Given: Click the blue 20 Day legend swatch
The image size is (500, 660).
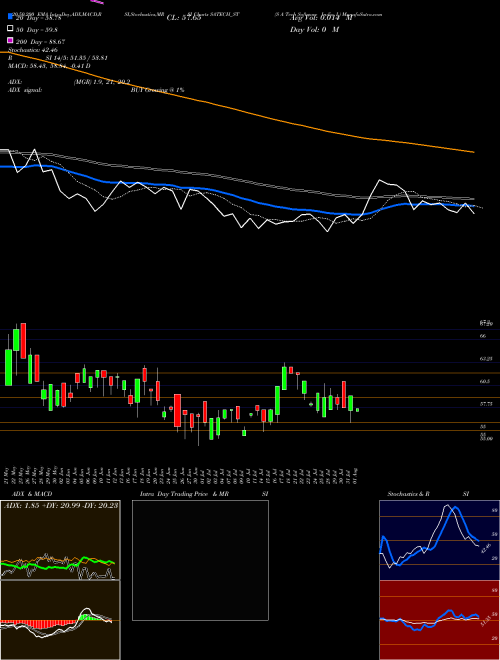Looking at the screenshot, I should (10, 16).
